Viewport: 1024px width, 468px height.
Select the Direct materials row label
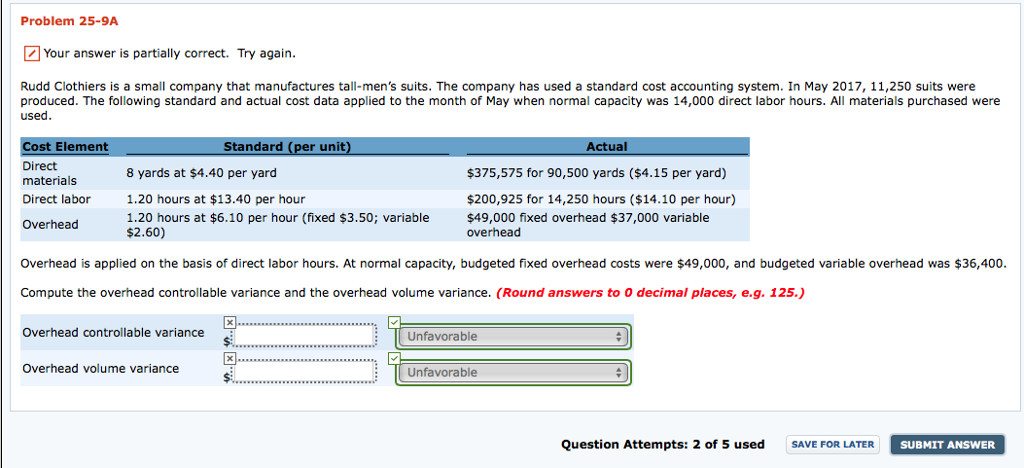[x=49, y=173]
